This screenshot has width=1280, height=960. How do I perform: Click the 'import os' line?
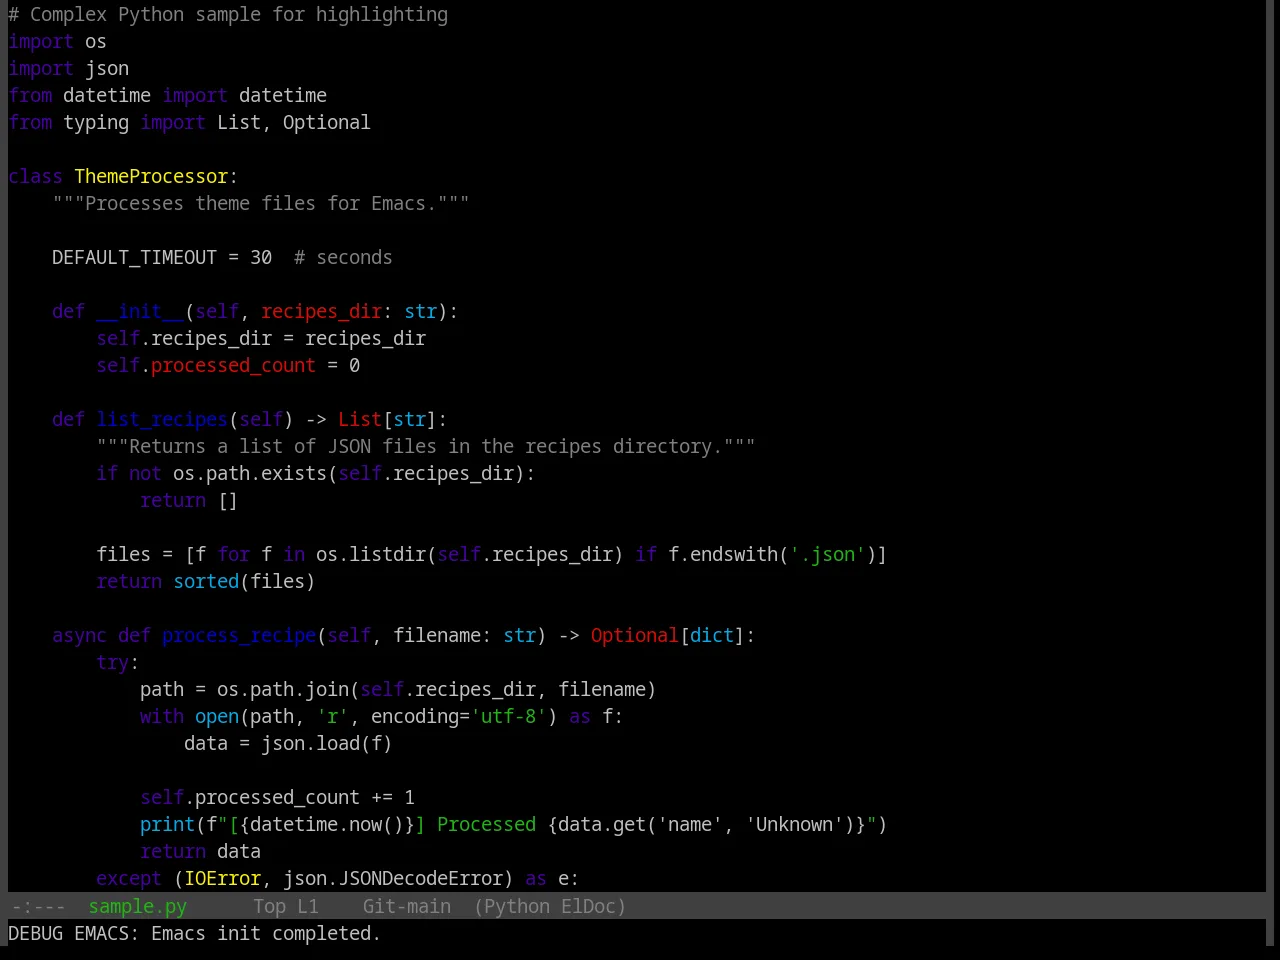(x=57, y=42)
